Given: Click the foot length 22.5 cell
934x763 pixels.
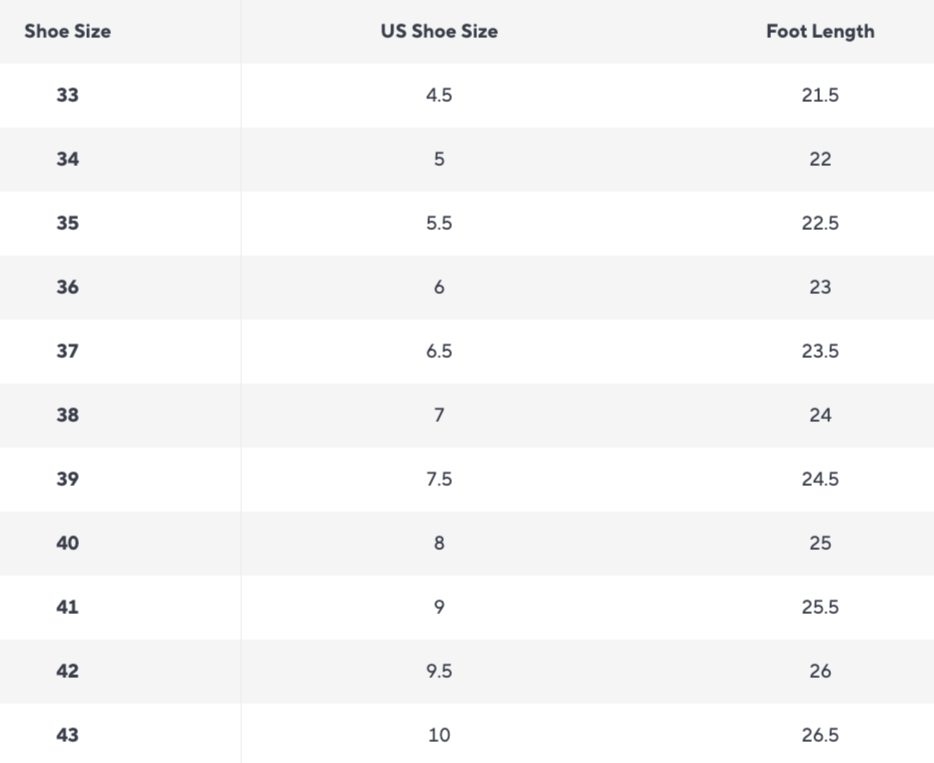Looking at the screenshot, I should [819, 223].
